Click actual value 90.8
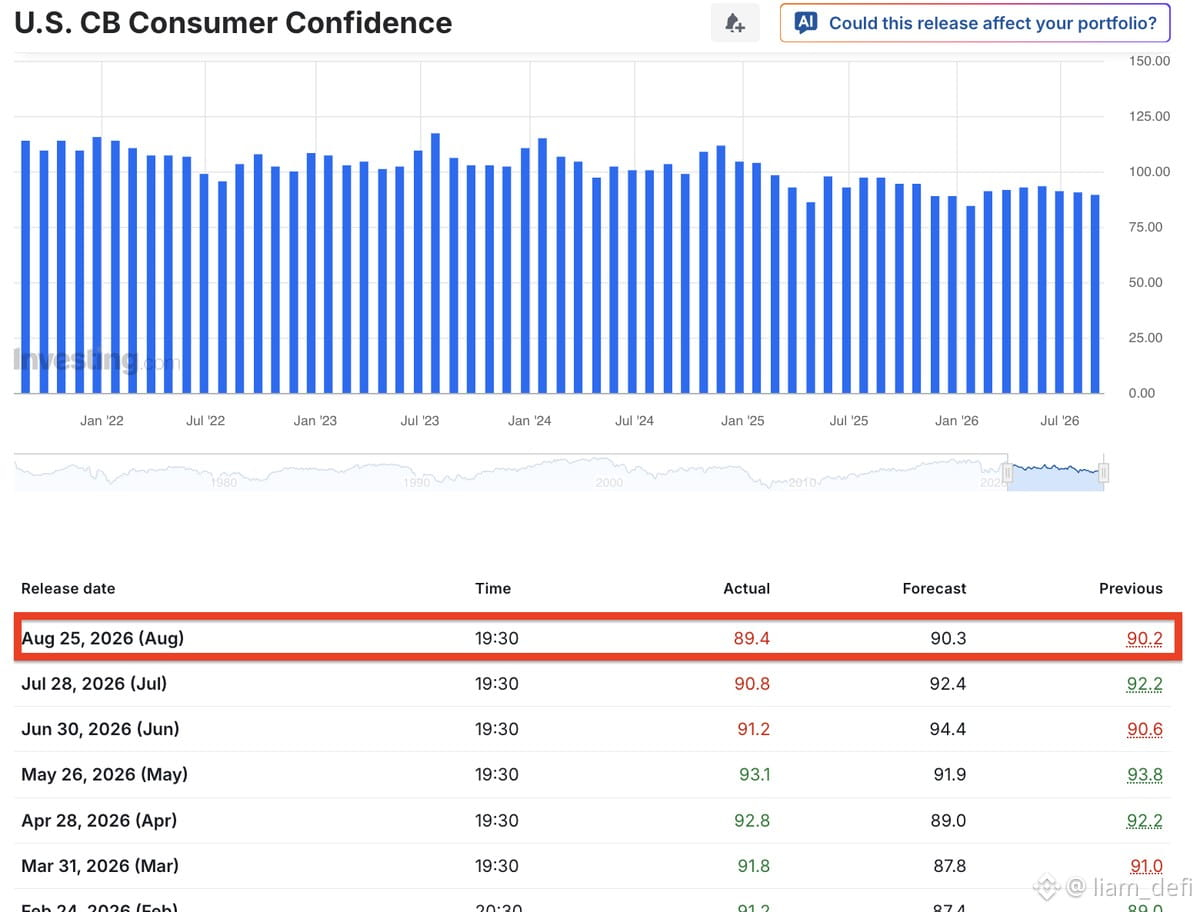This screenshot has width=1200, height=912. pyautogui.click(x=752, y=684)
